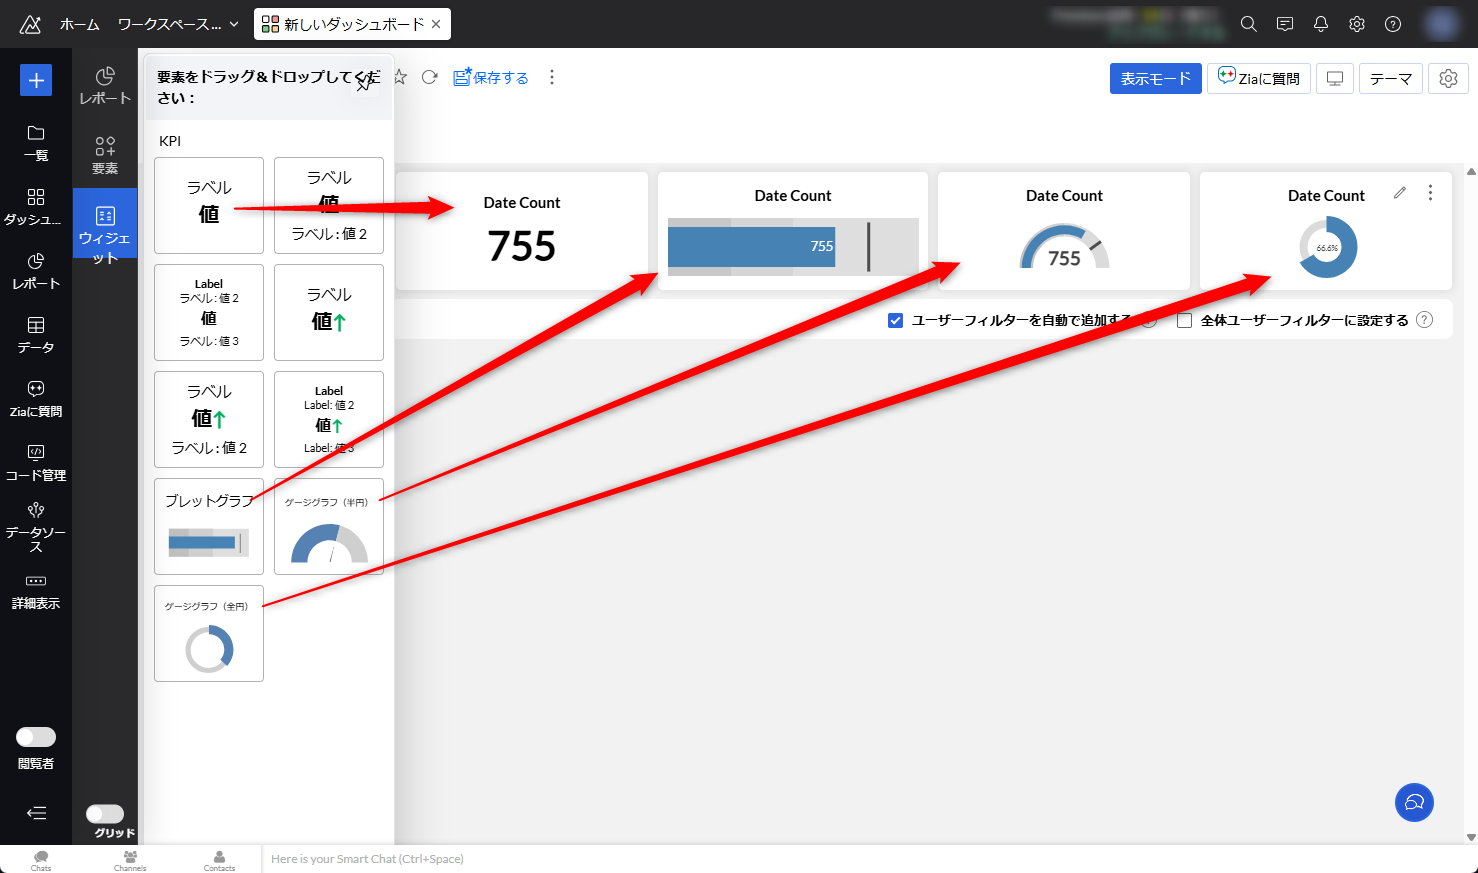Select the ブレットグラフ widget thumbnail
1478x873 pixels.
point(209,526)
